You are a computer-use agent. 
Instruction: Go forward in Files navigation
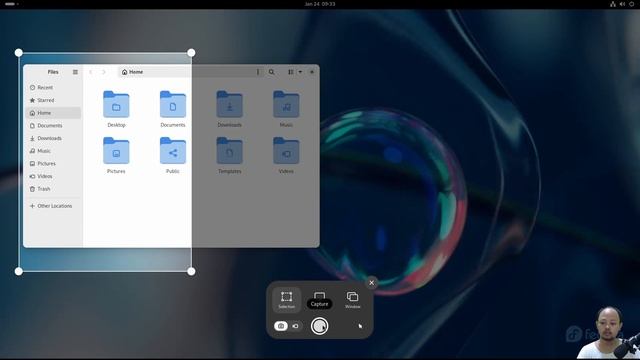click(x=104, y=72)
